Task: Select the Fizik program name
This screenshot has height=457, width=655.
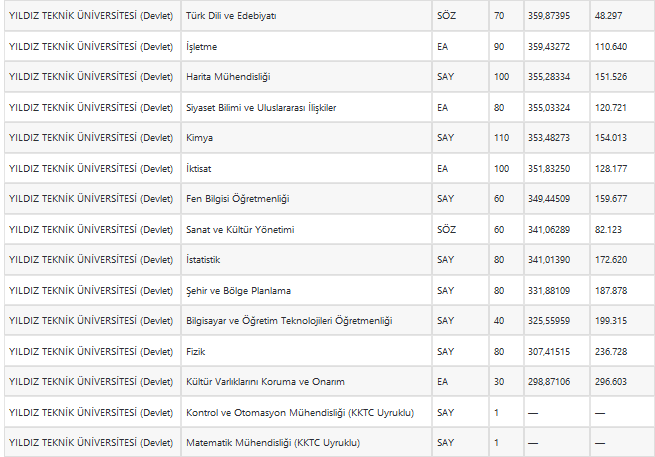Action: point(197,352)
